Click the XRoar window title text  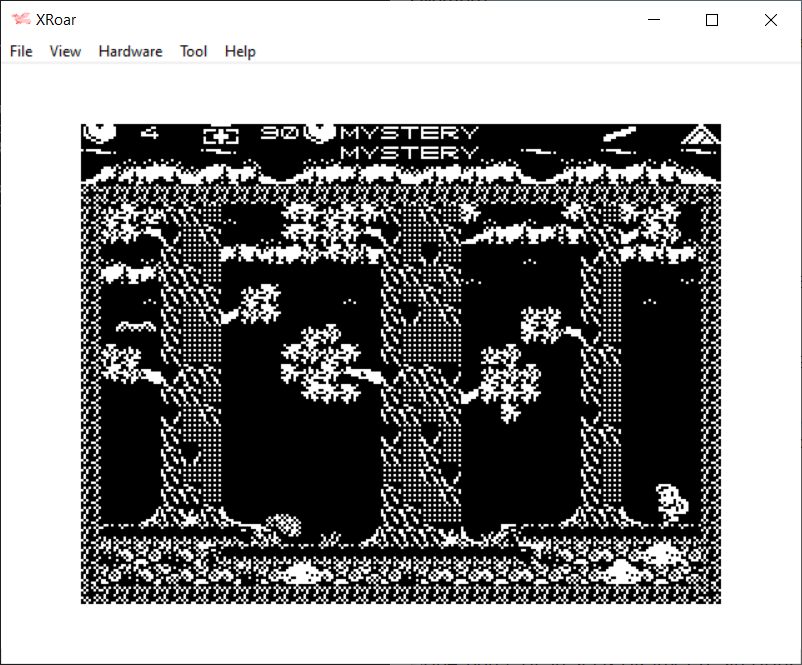click(x=56, y=20)
